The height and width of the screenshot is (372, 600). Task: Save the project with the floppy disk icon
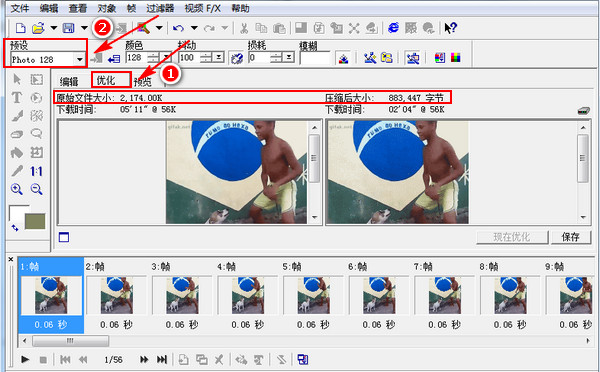tap(68, 28)
